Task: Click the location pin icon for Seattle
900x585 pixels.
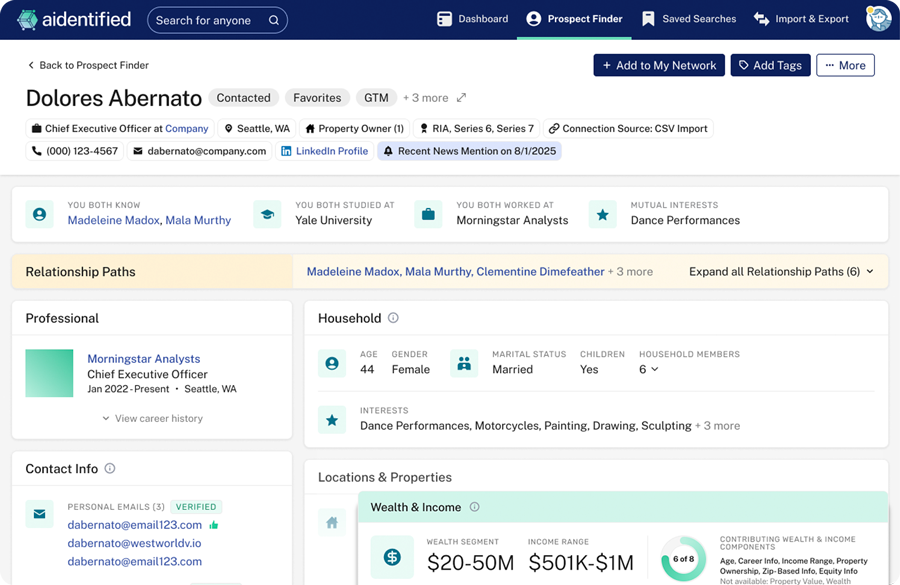Action: tap(228, 129)
